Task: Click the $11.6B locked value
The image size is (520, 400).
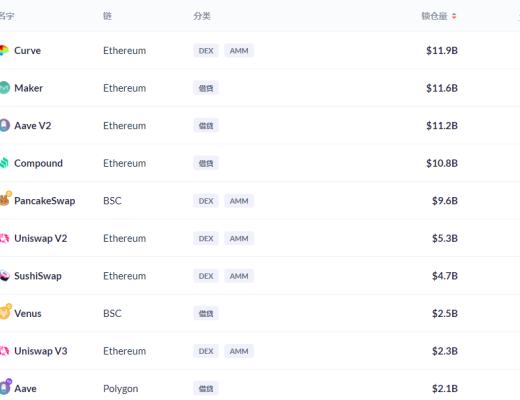Action: pos(442,88)
